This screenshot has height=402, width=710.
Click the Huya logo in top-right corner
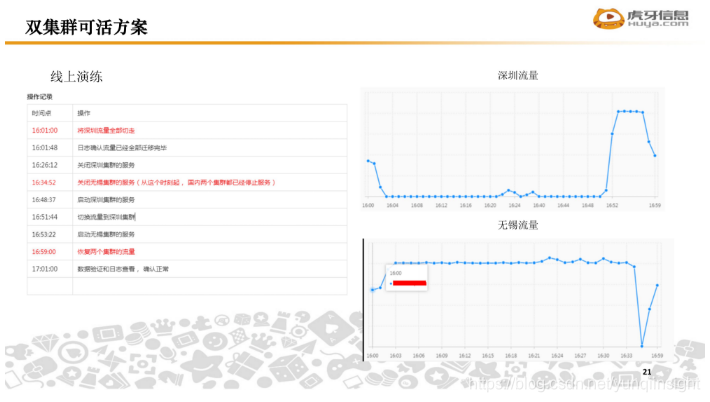[641, 18]
